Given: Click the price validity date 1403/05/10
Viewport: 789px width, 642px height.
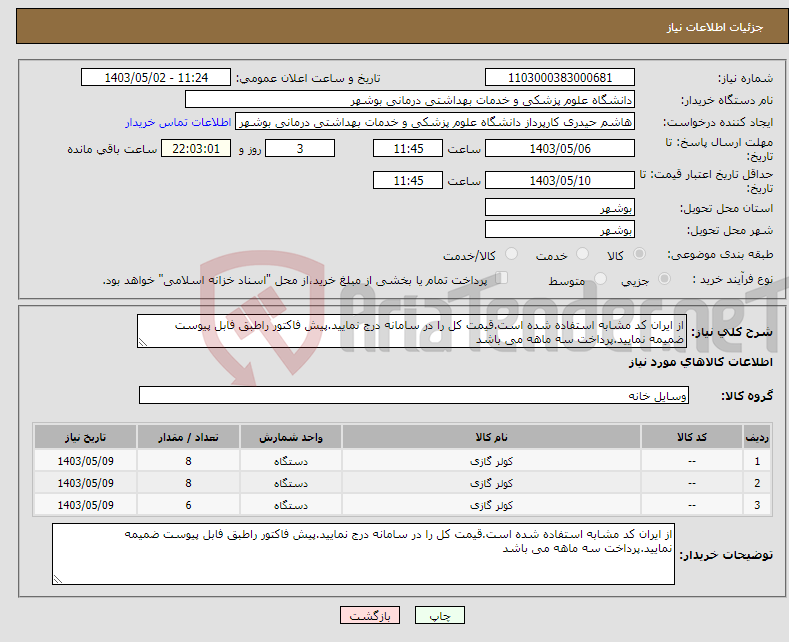Looking at the screenshot, I should 560,180.
